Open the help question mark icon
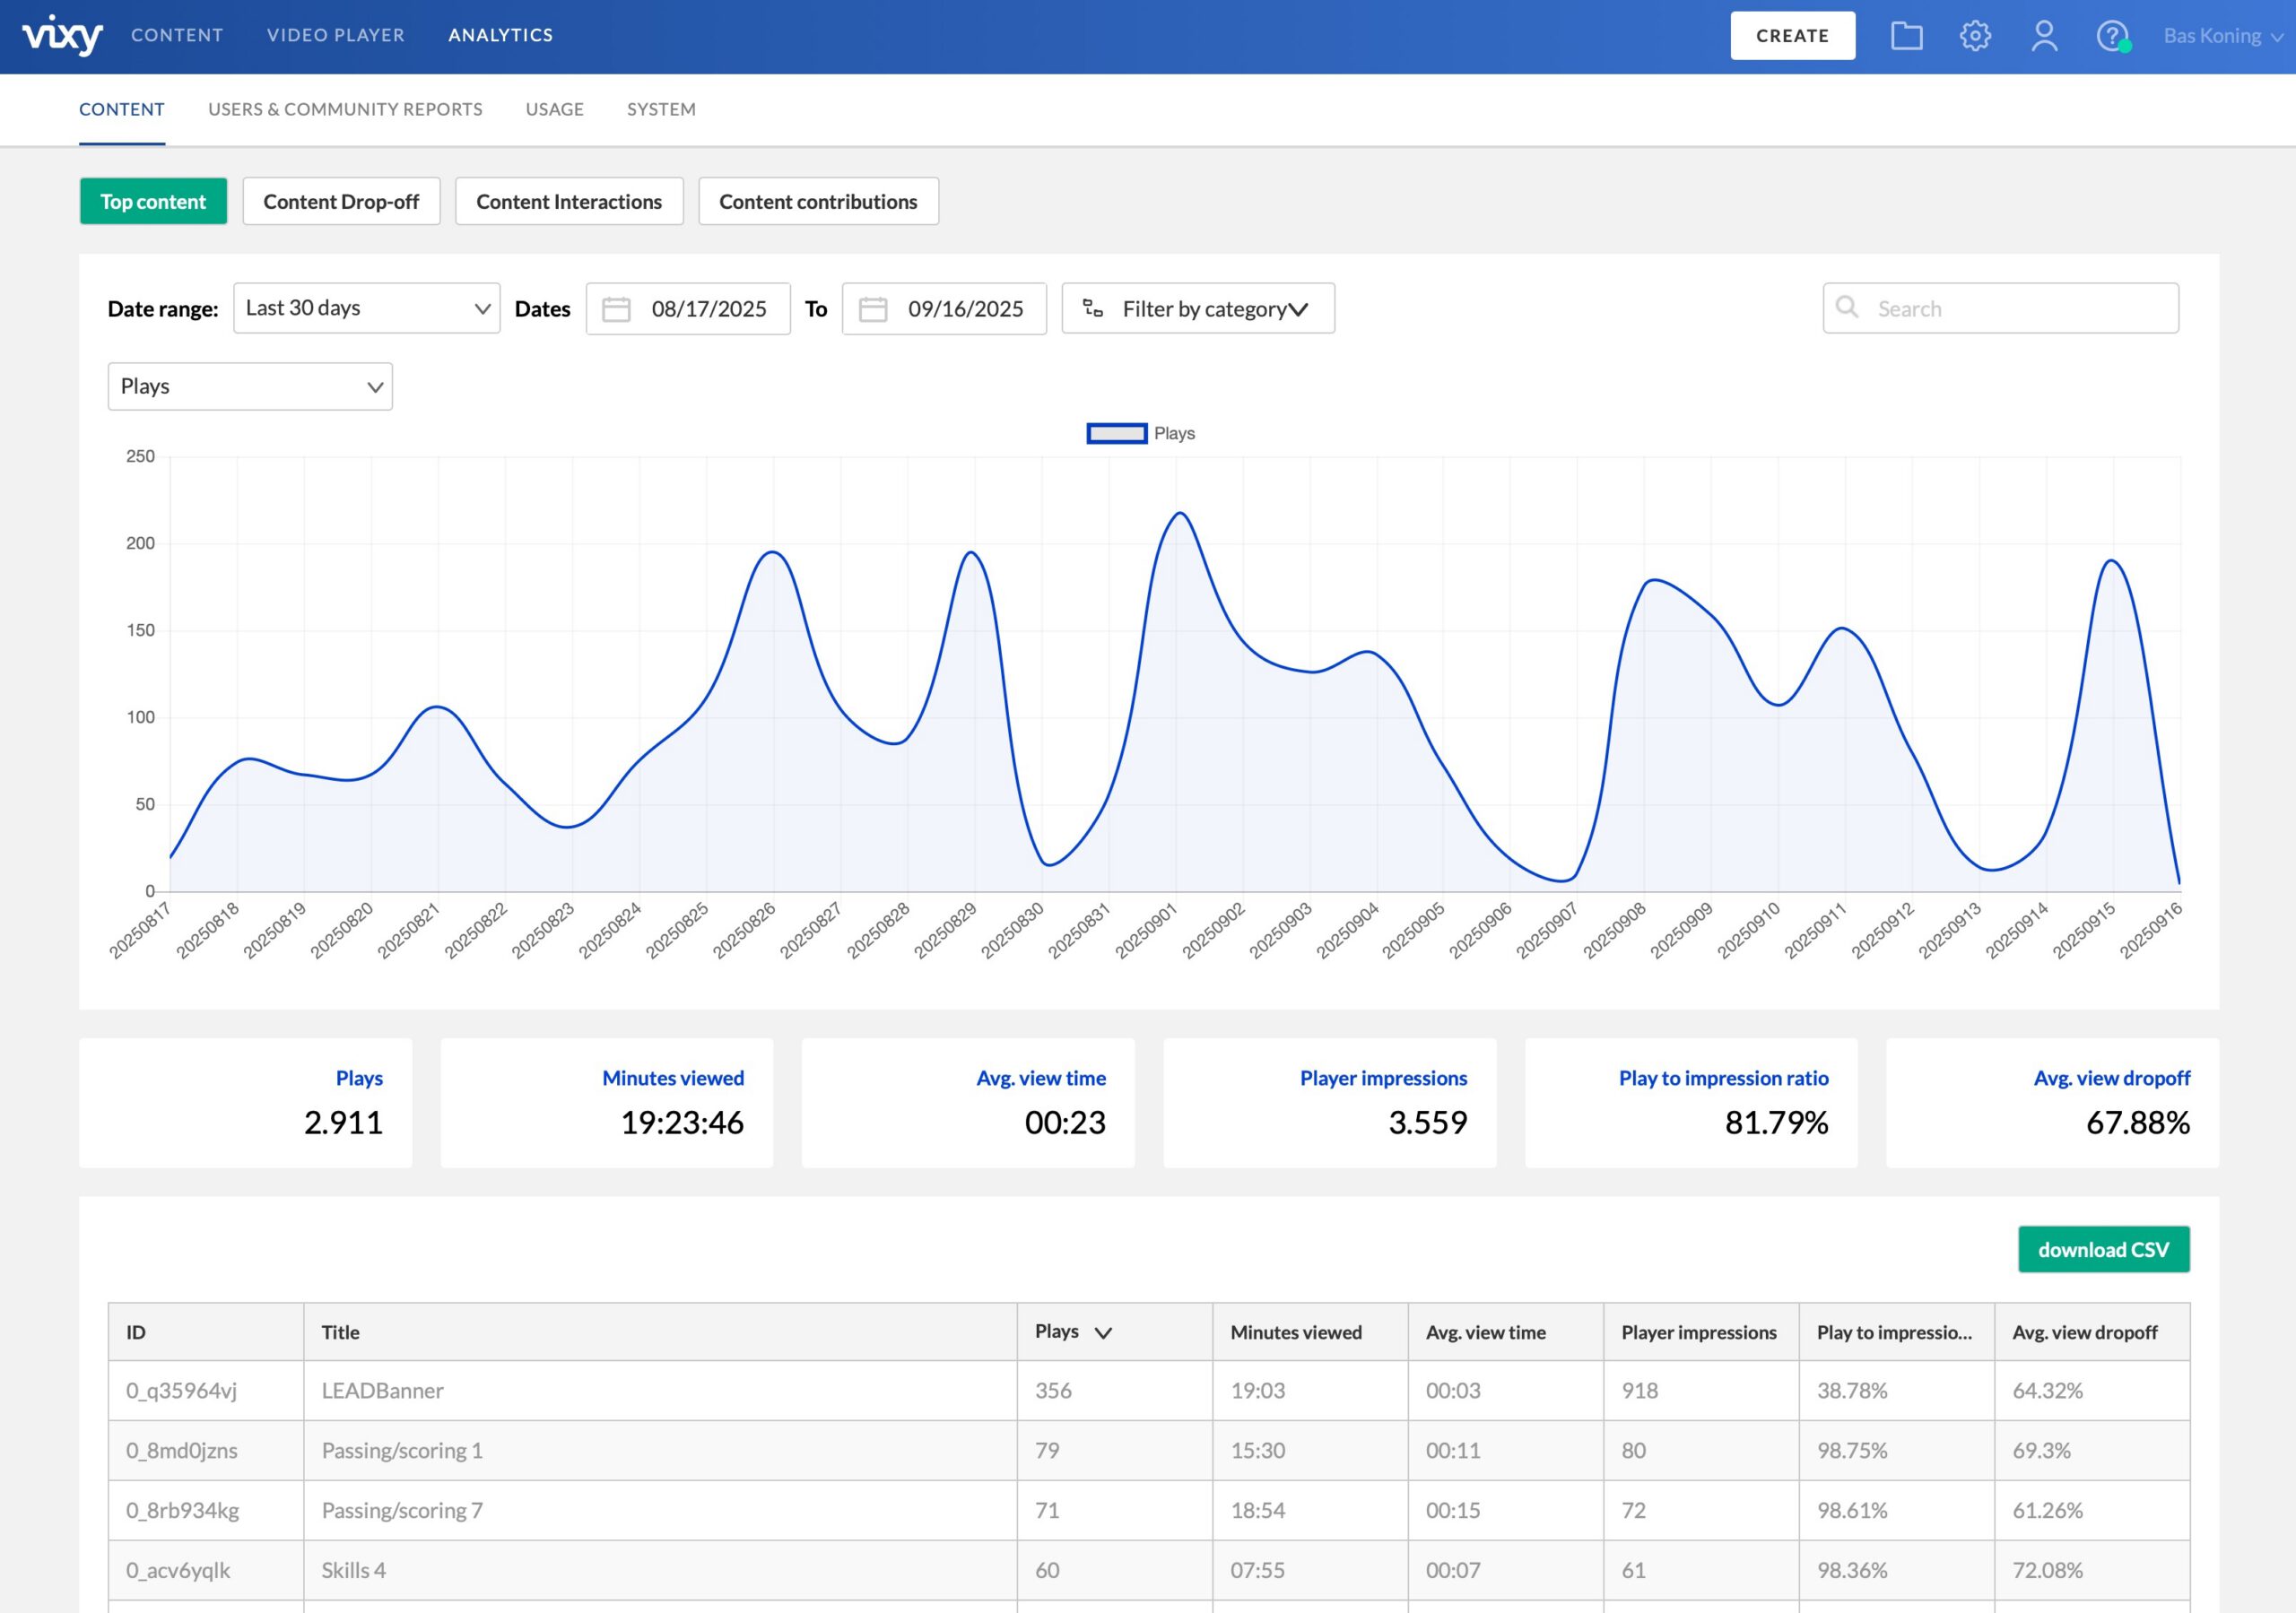 (2112, 36)
